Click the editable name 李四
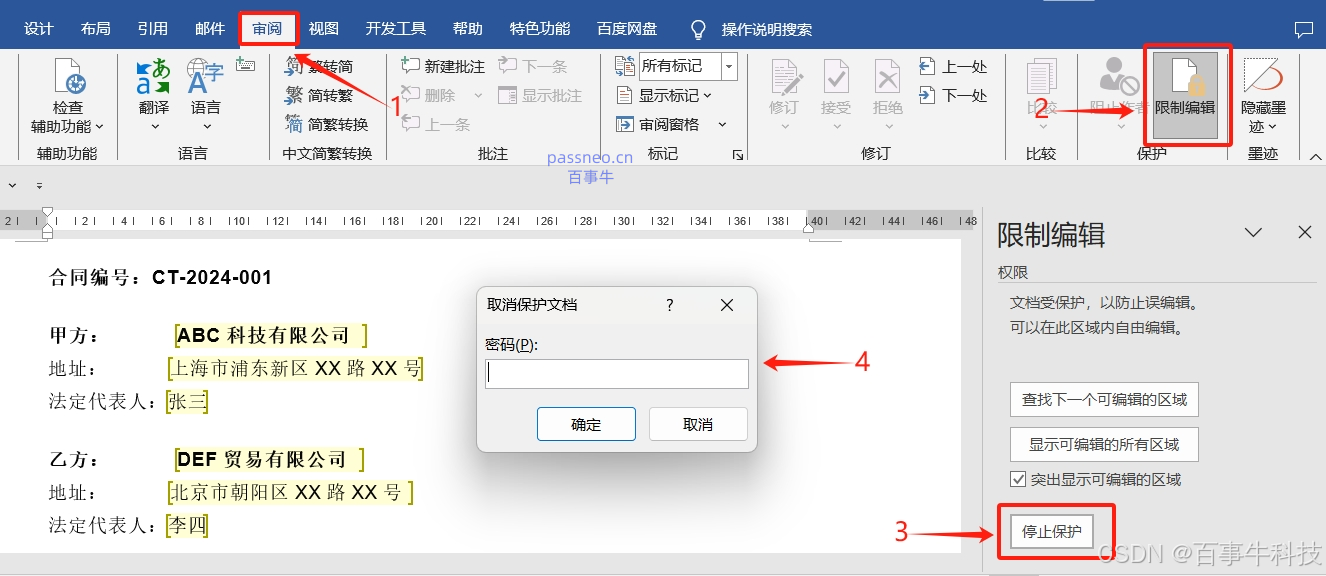 point(187,525)
